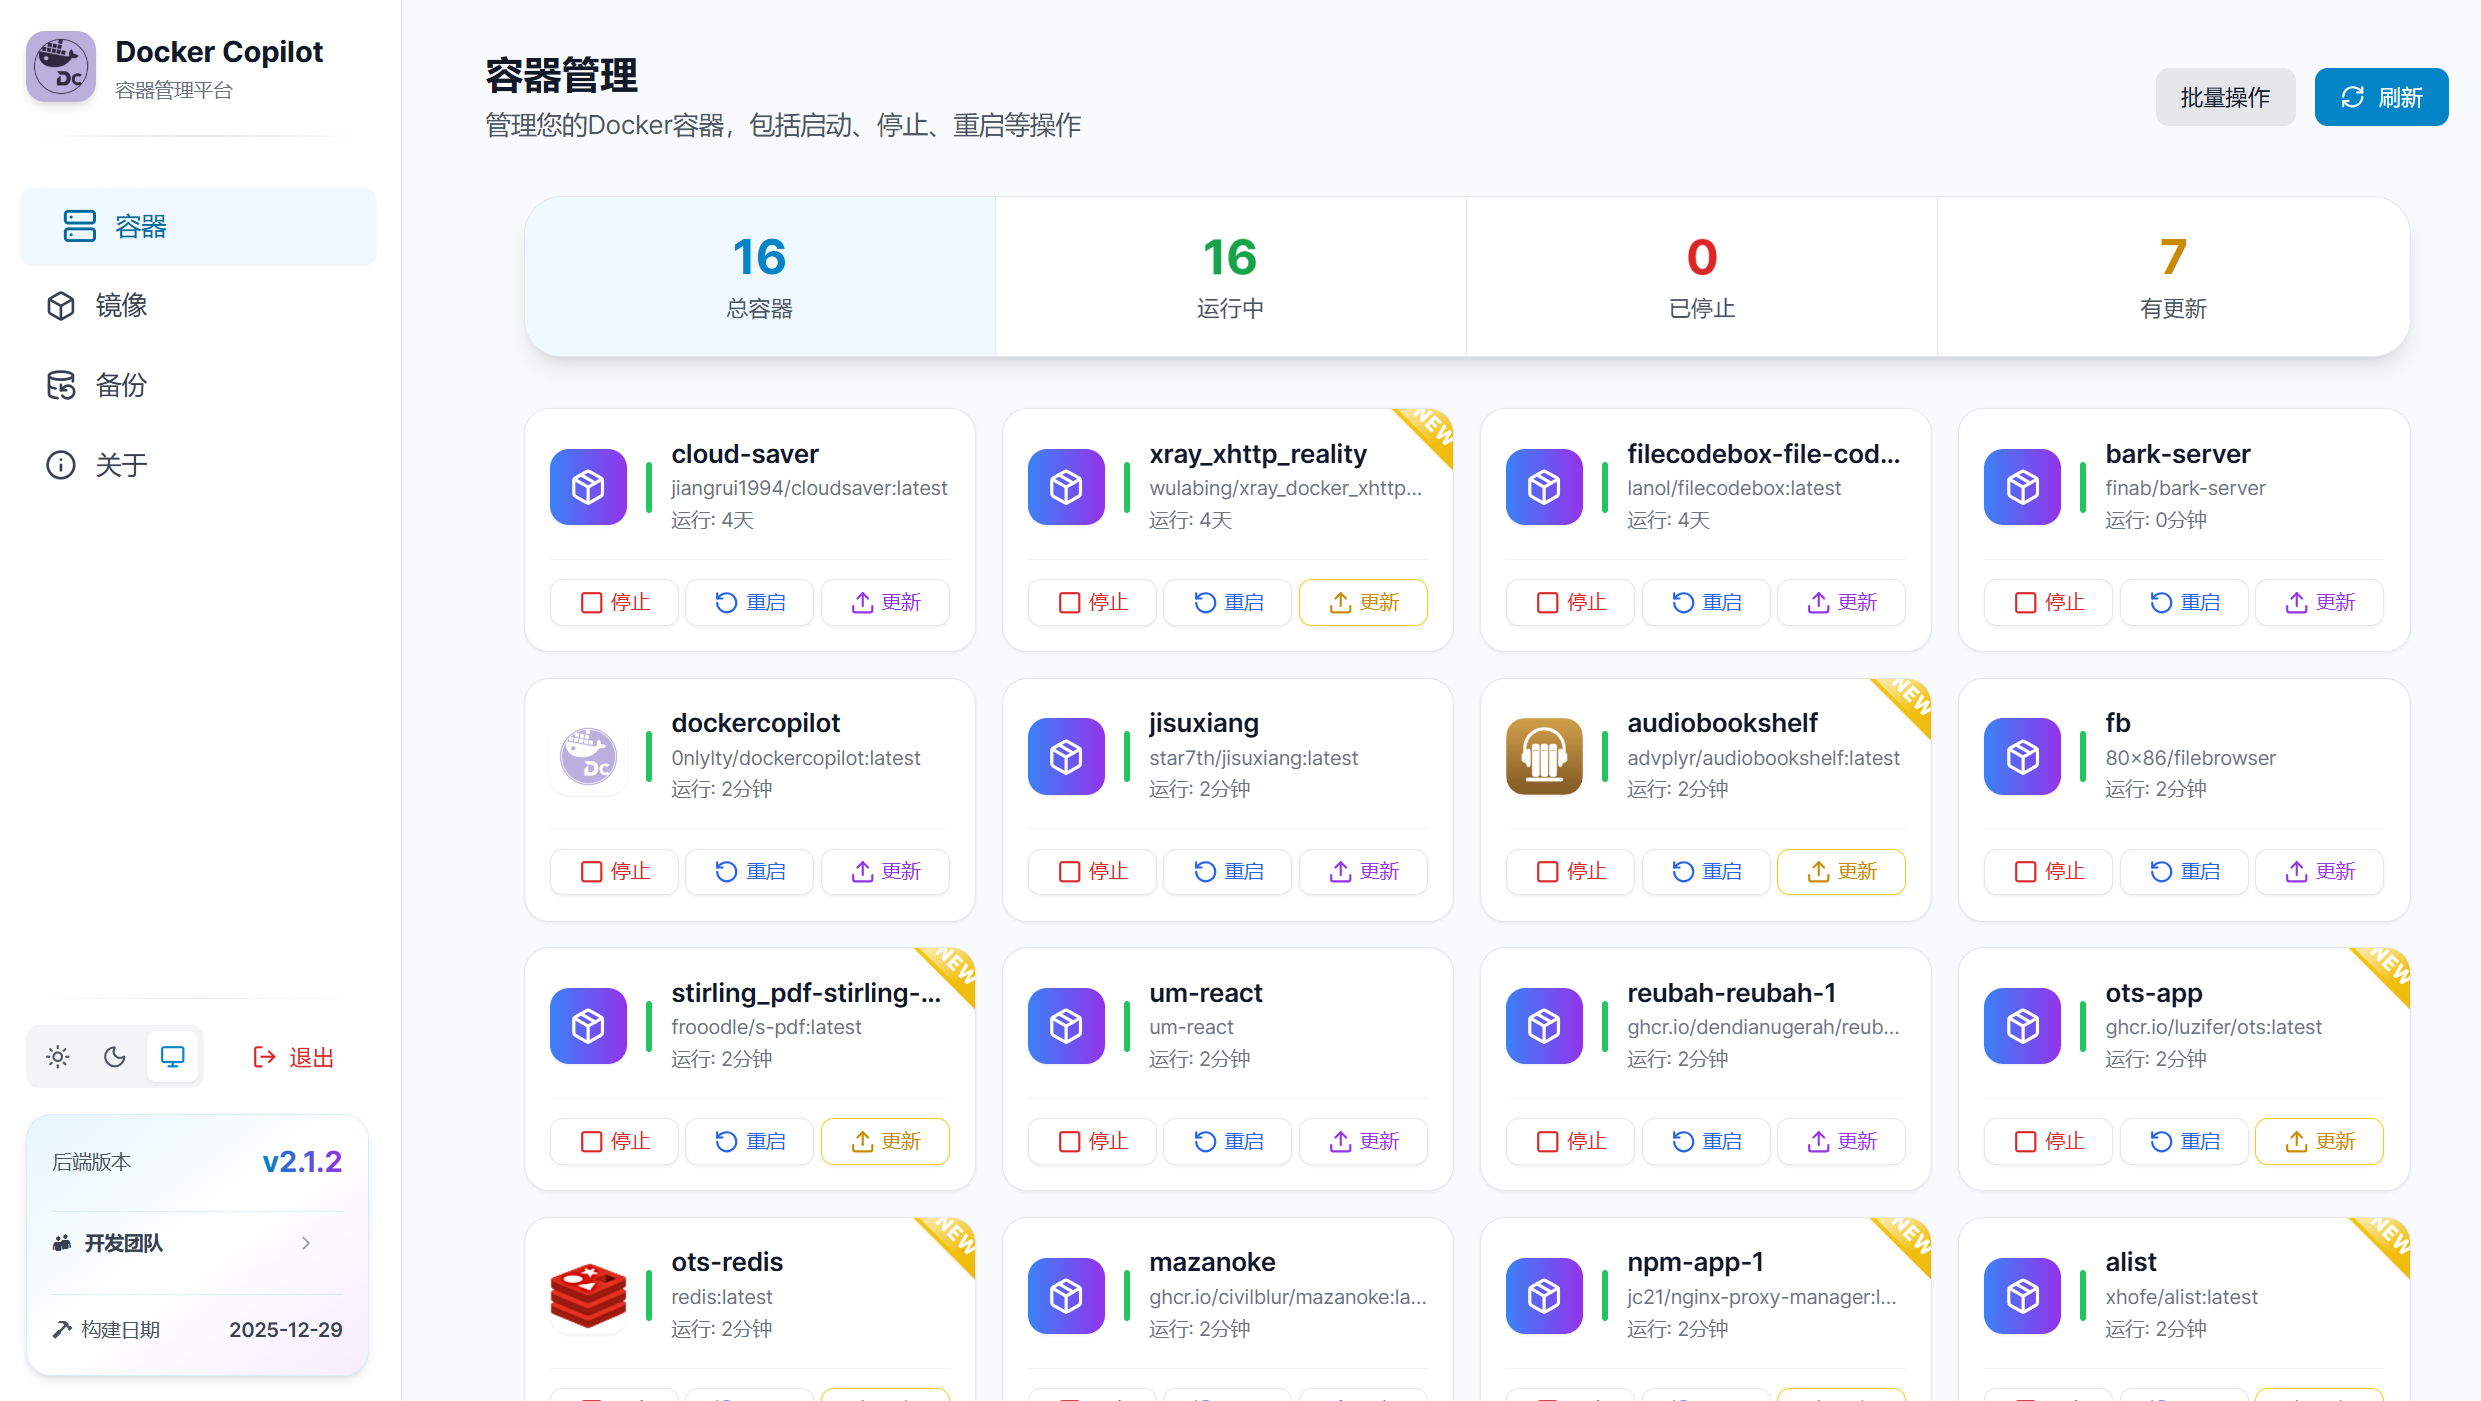Click um-react container cube icon
This screenshot has width=2481, height=1401.
click(1066, 1026)
